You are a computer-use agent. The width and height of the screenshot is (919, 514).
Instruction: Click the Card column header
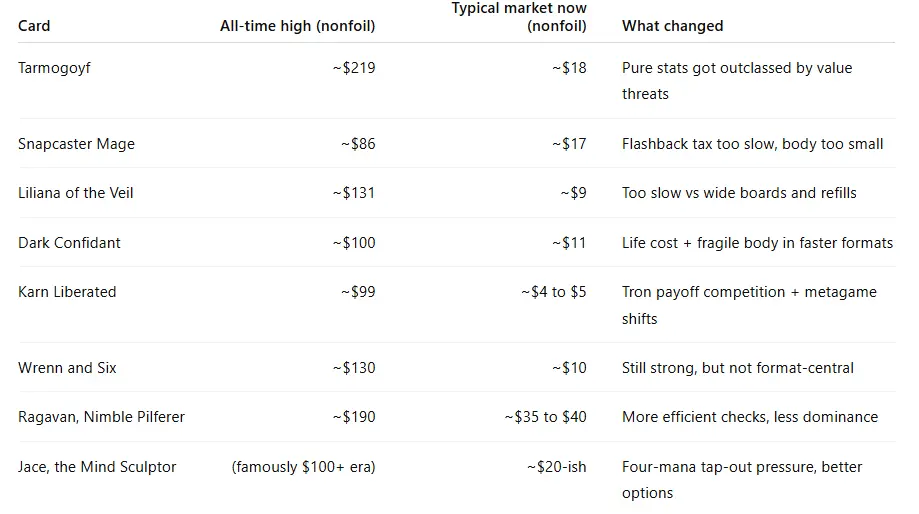point(34,26)
